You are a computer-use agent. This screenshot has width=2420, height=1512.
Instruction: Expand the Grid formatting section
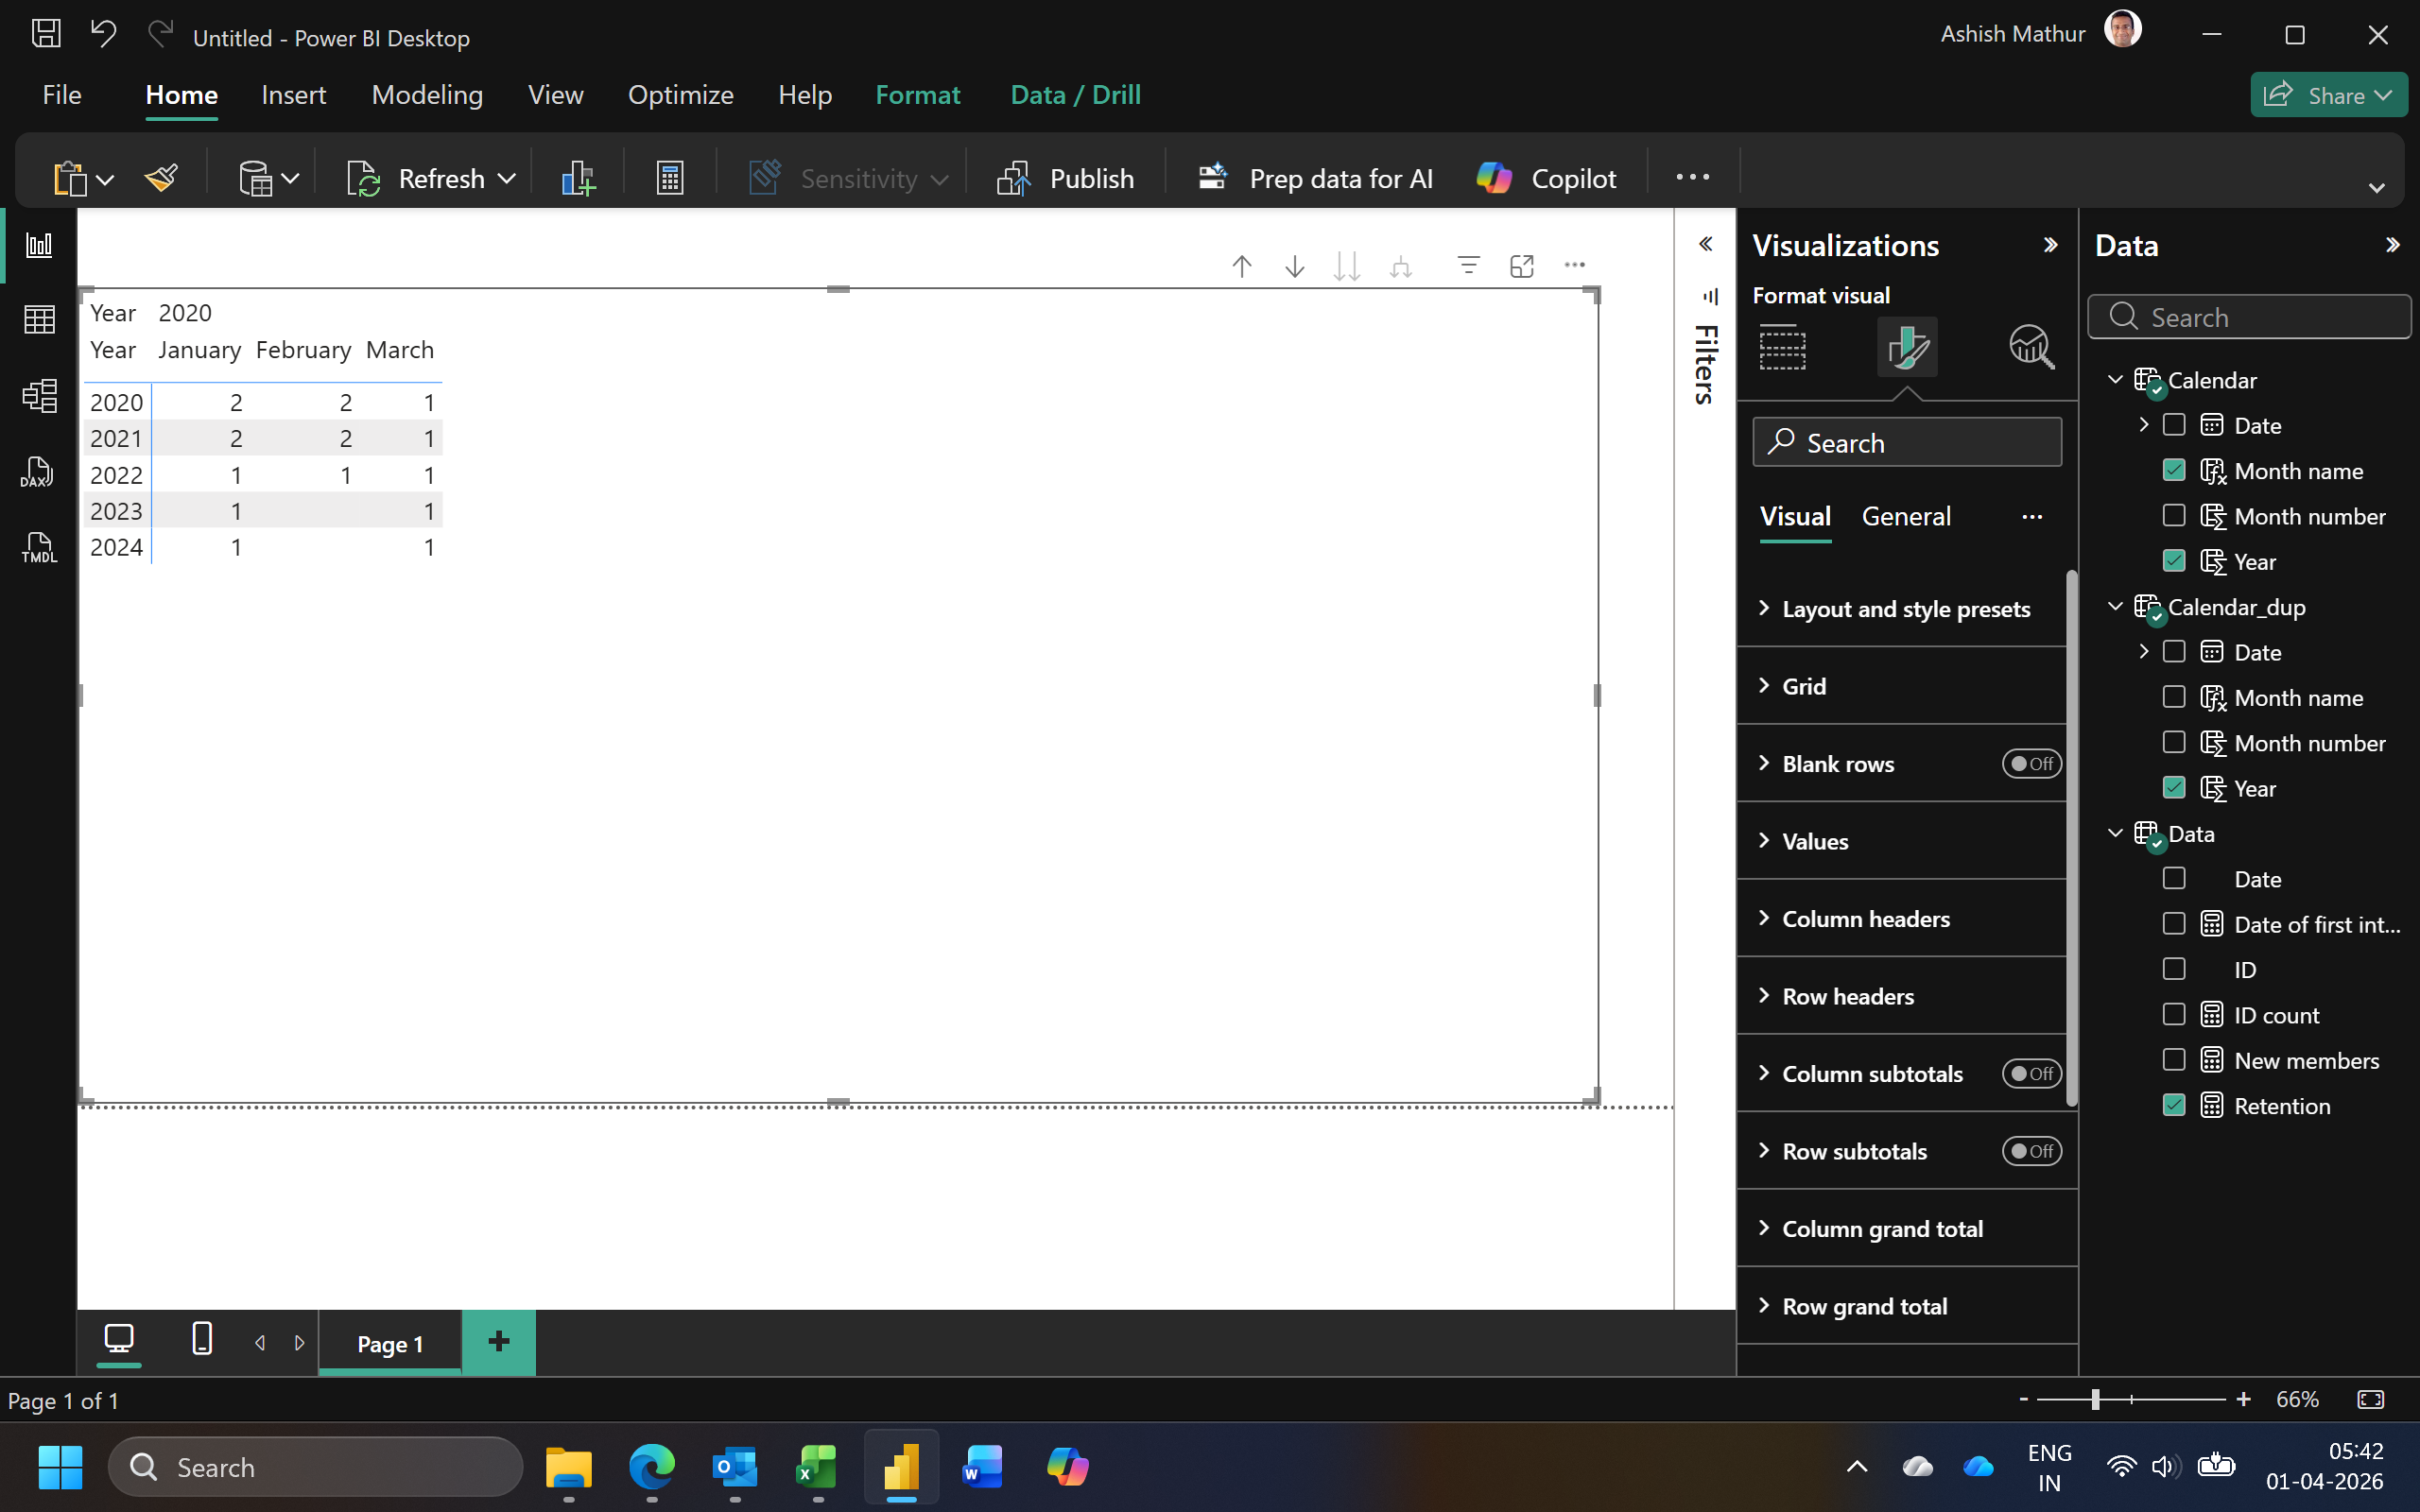[1903, 686]
